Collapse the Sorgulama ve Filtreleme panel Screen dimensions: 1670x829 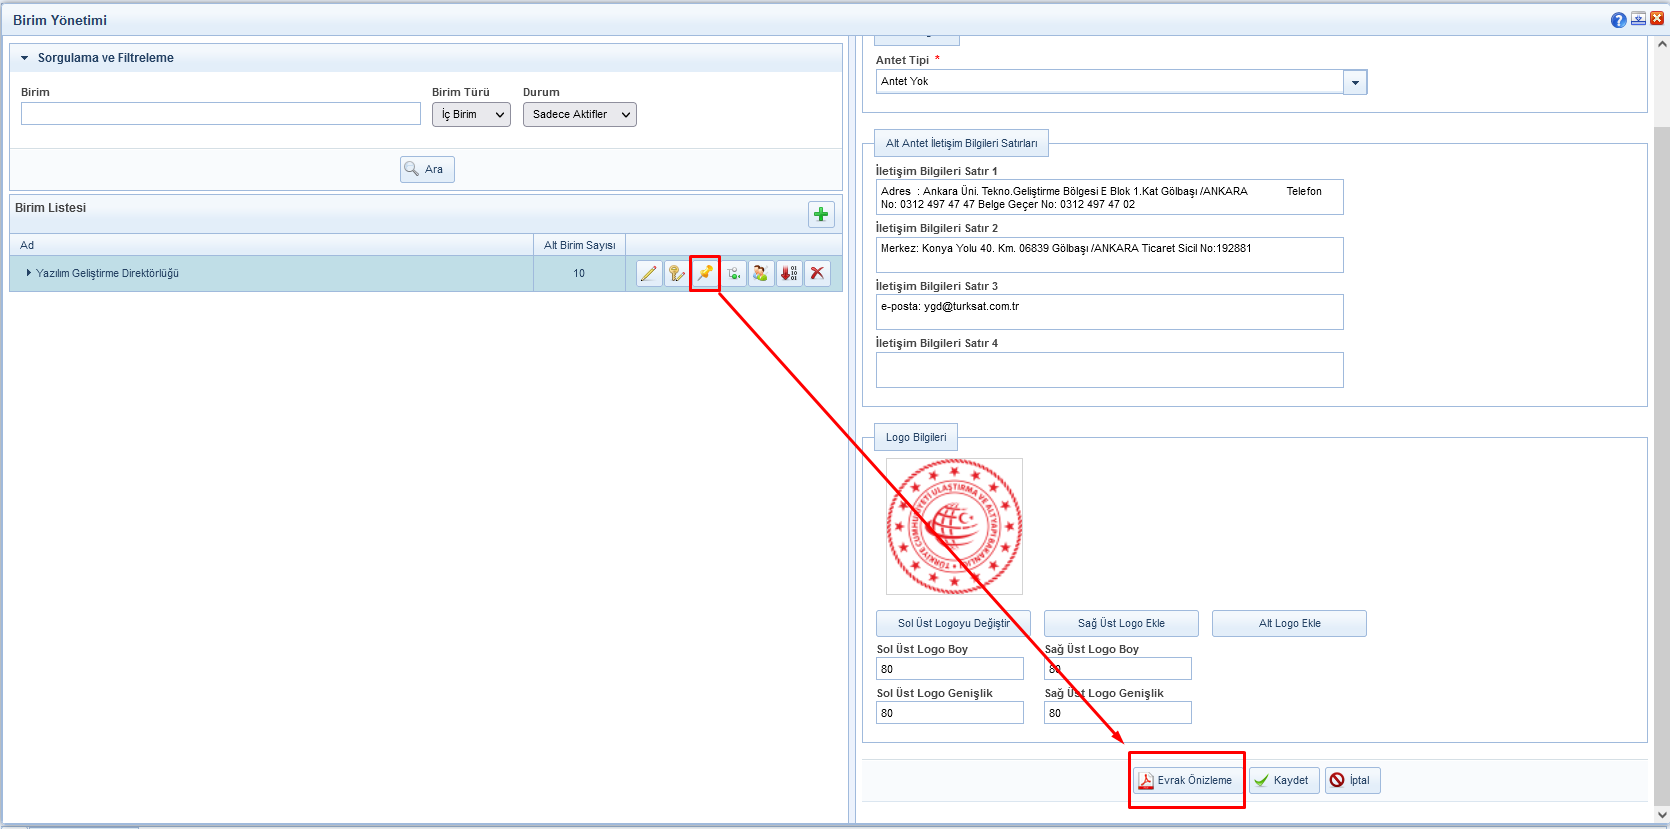point(25,58)
